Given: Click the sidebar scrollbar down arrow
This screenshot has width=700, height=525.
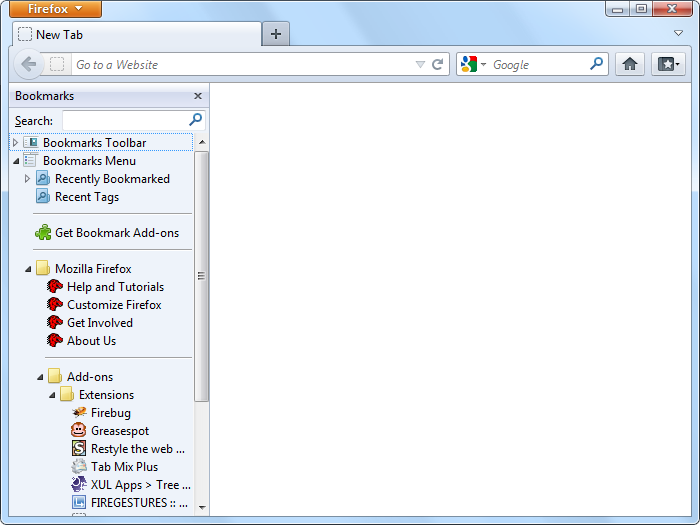Looking at the screenshot, I should (x=201, y=507).
